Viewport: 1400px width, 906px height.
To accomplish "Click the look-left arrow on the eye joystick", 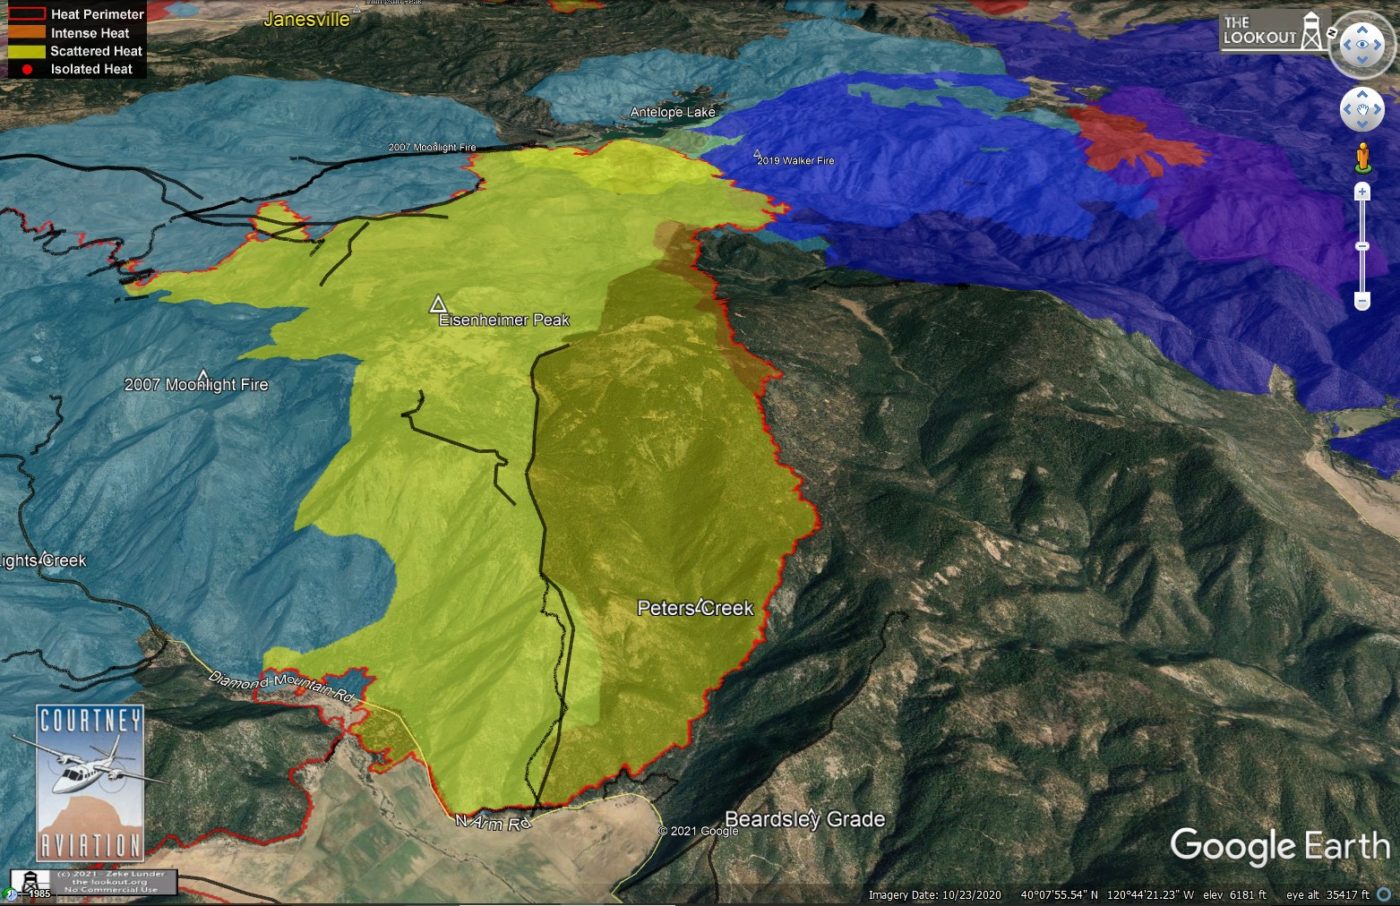I will click(1346, 45).
